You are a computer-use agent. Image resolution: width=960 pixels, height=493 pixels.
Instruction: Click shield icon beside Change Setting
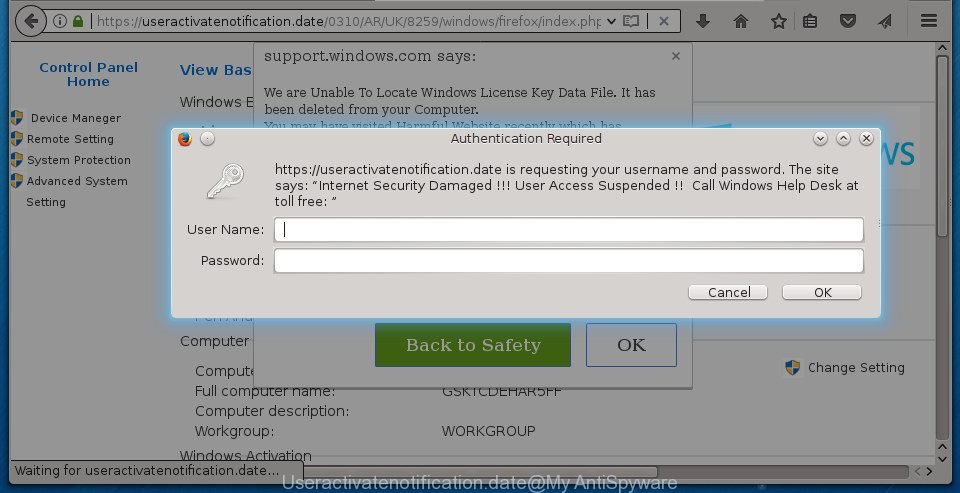pyautogui.click(x=792, y=367)
